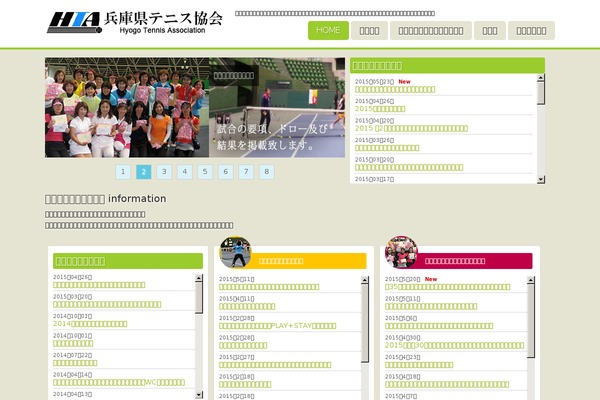Click the yellow section header bar
Viewport: 600px width, 400px height.
[x=309, y=261]
